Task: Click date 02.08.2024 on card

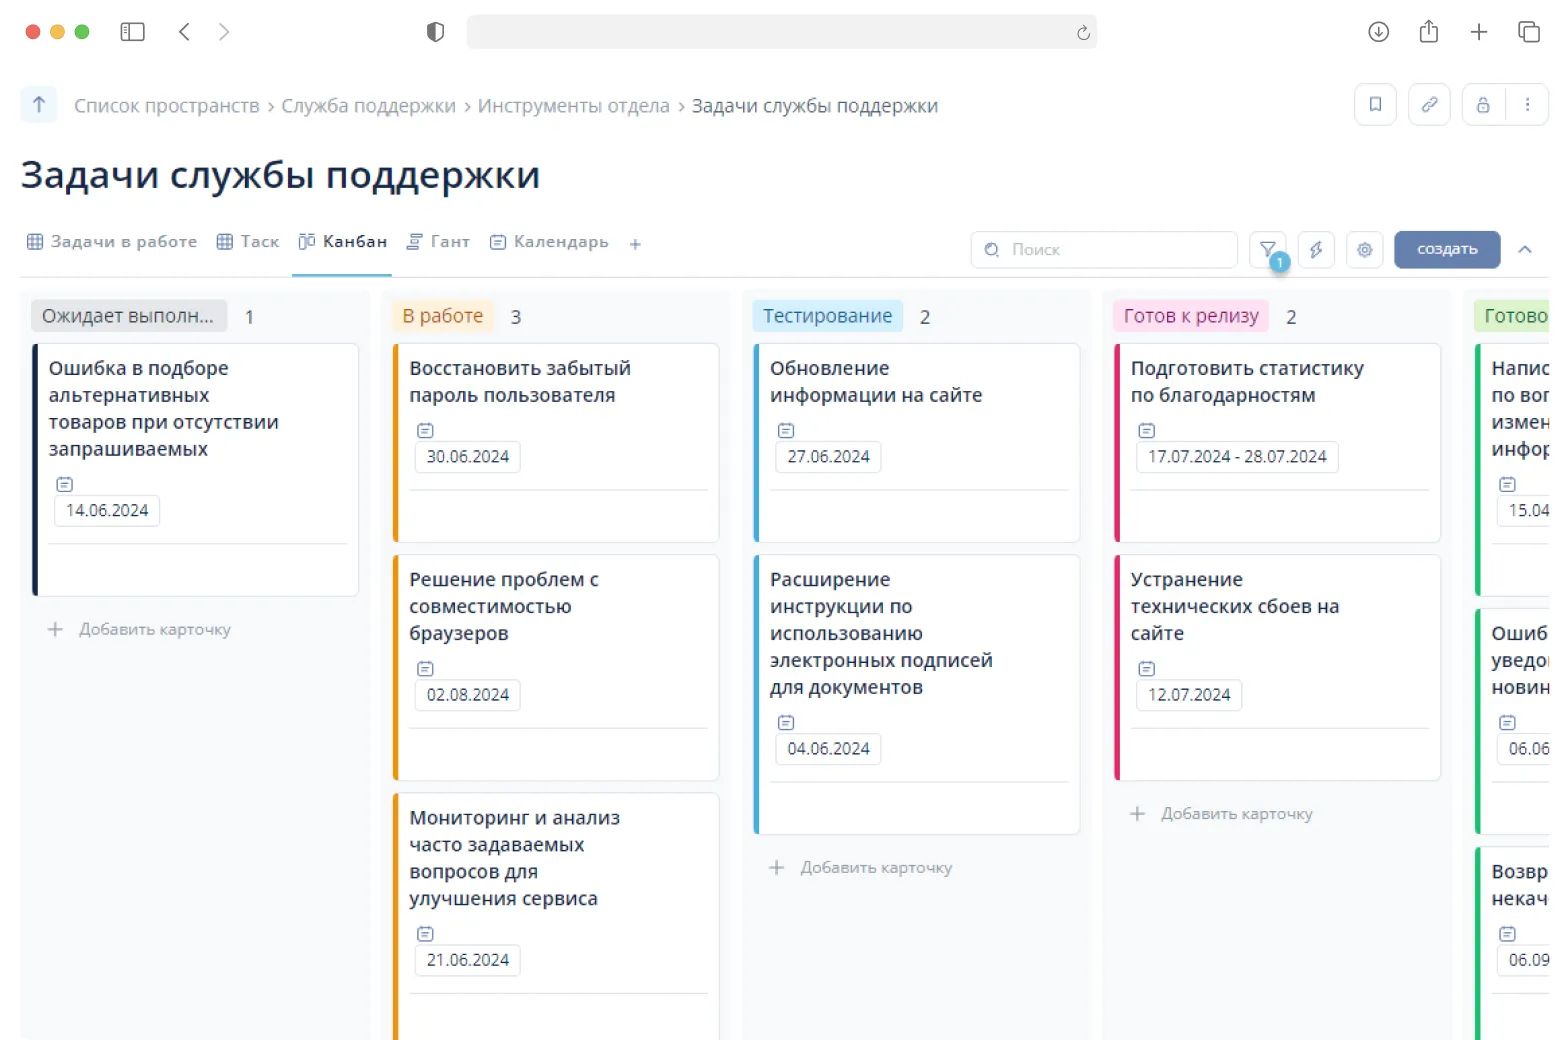Action: coord(468,695)
